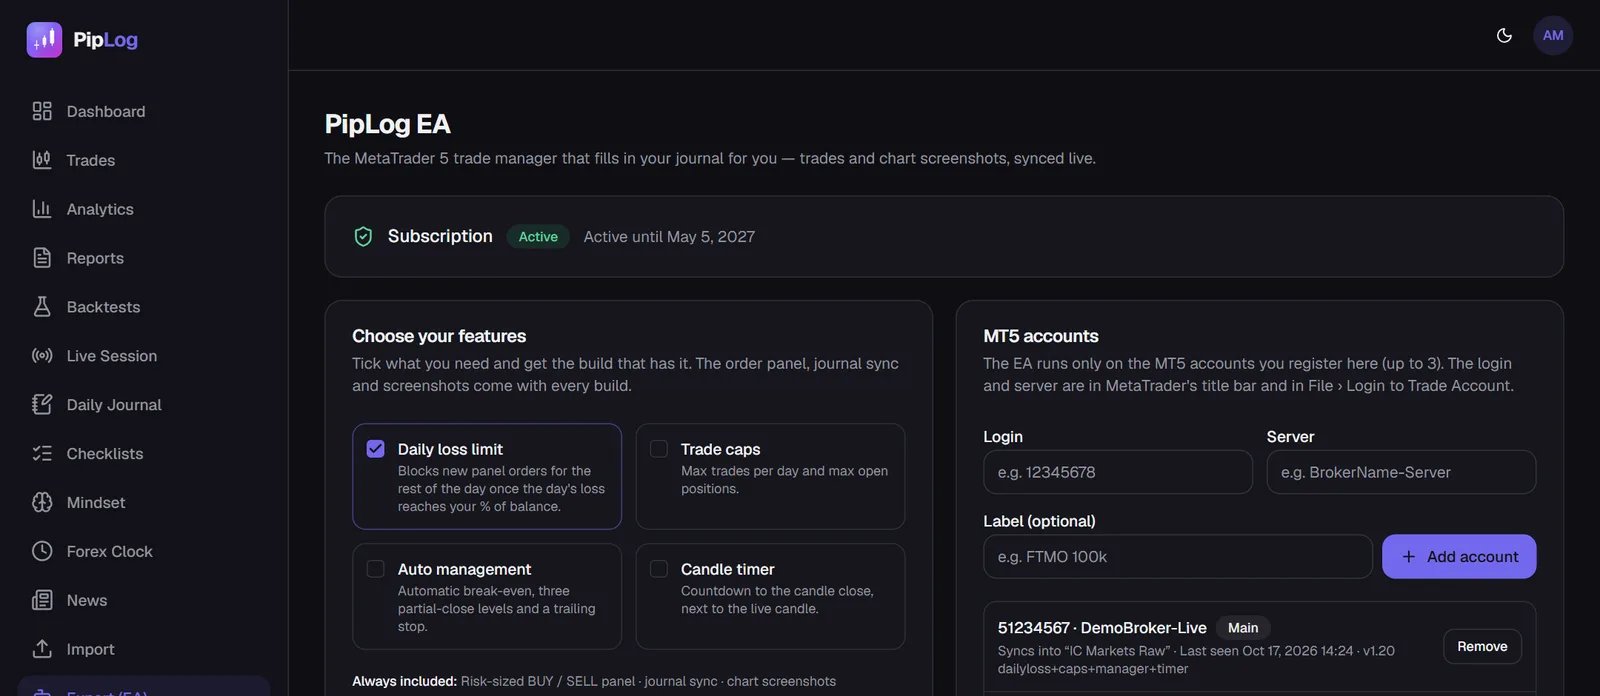Click the "Always included:" note text

(x=404, y=681)
